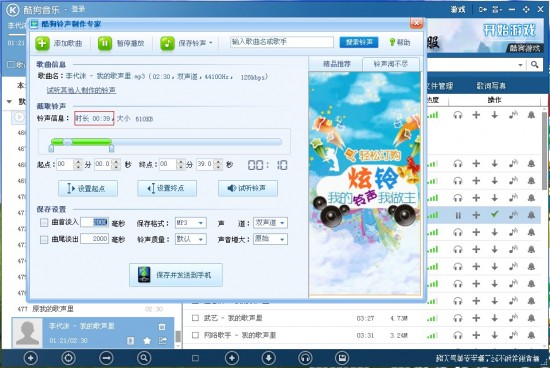The image size is (550, 368).
Task: Click the circled download arrow in bottom bar
Action: click(269, 358)
